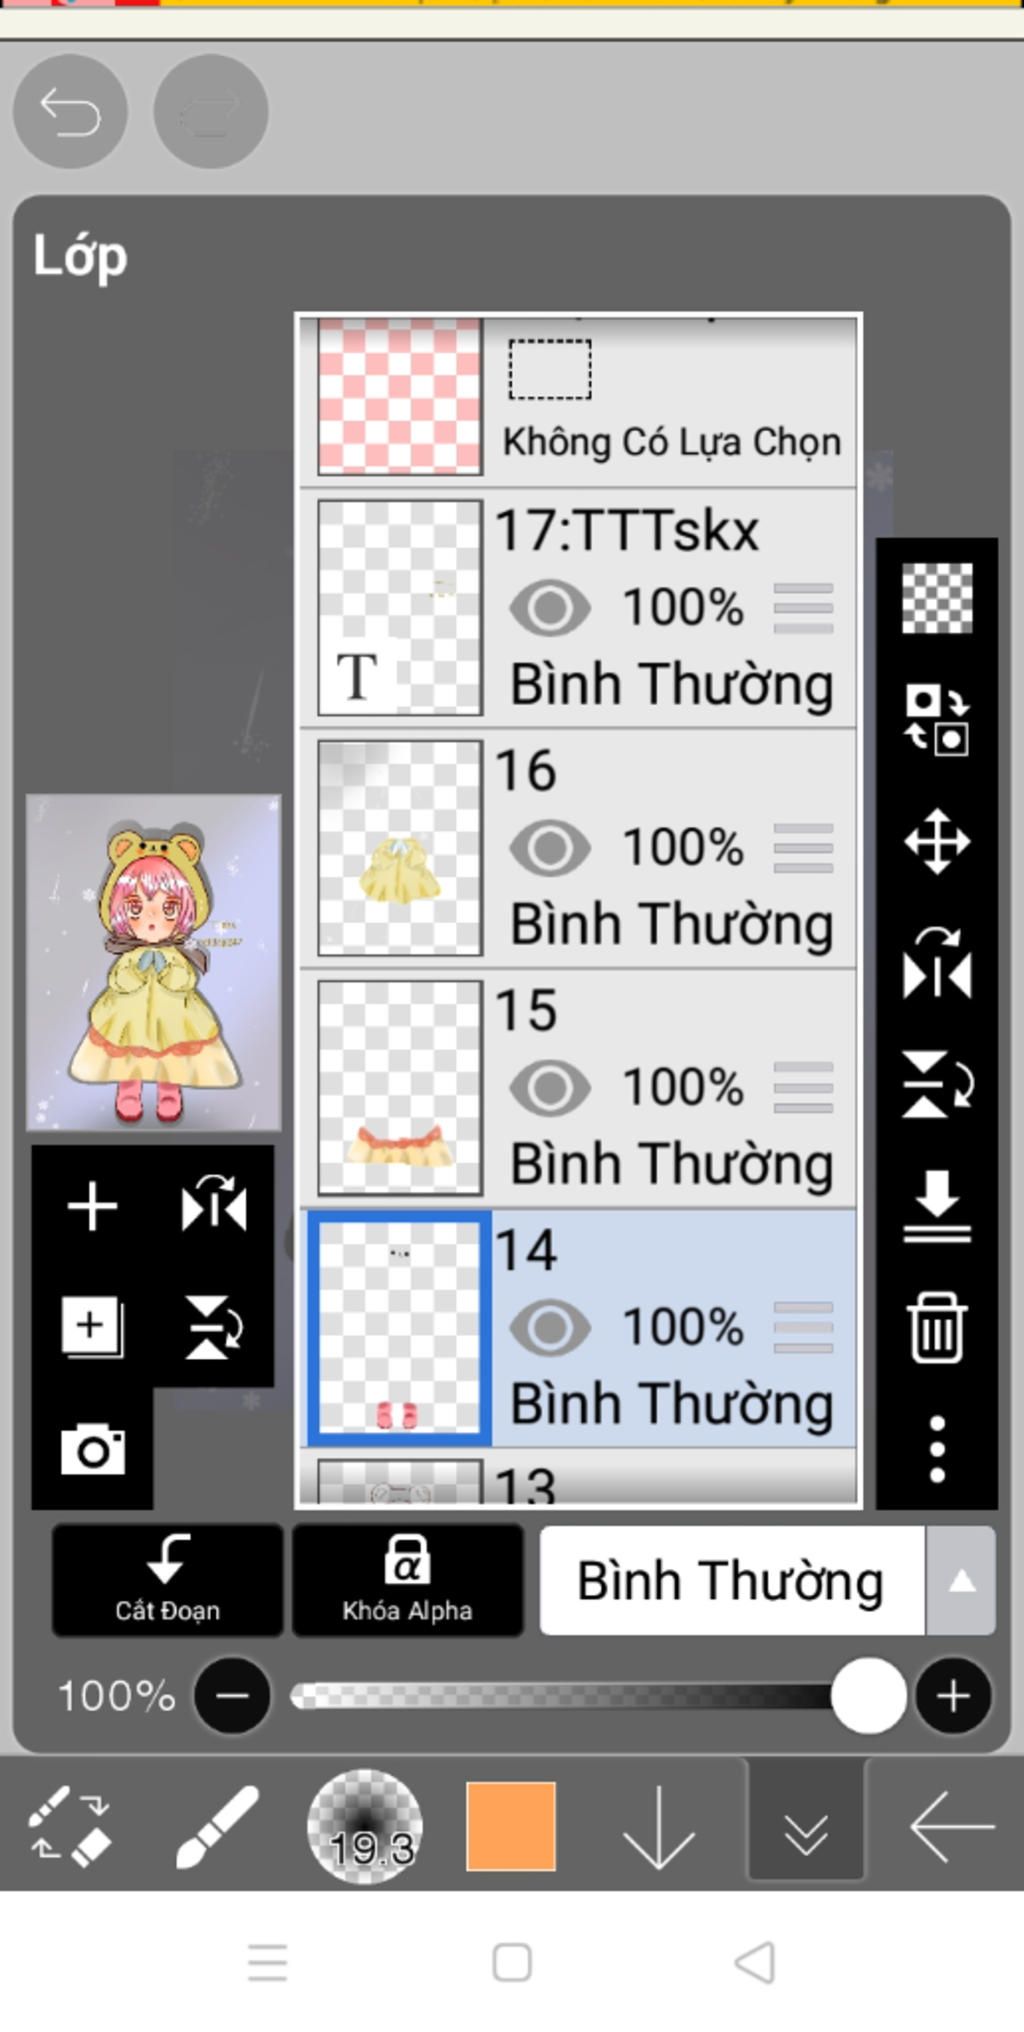Add a new layer with plus icon

tap(92, 1205)
